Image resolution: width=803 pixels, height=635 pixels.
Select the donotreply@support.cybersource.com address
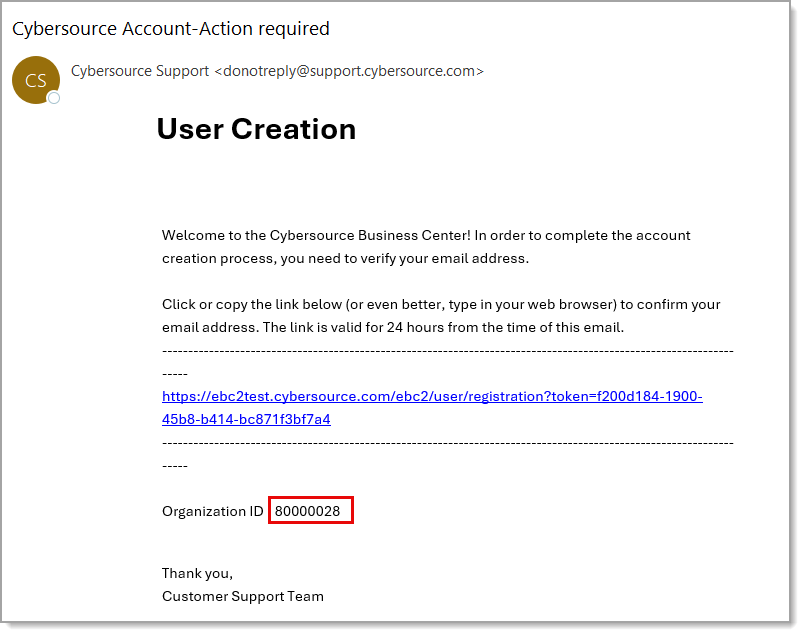coord(349,71)
